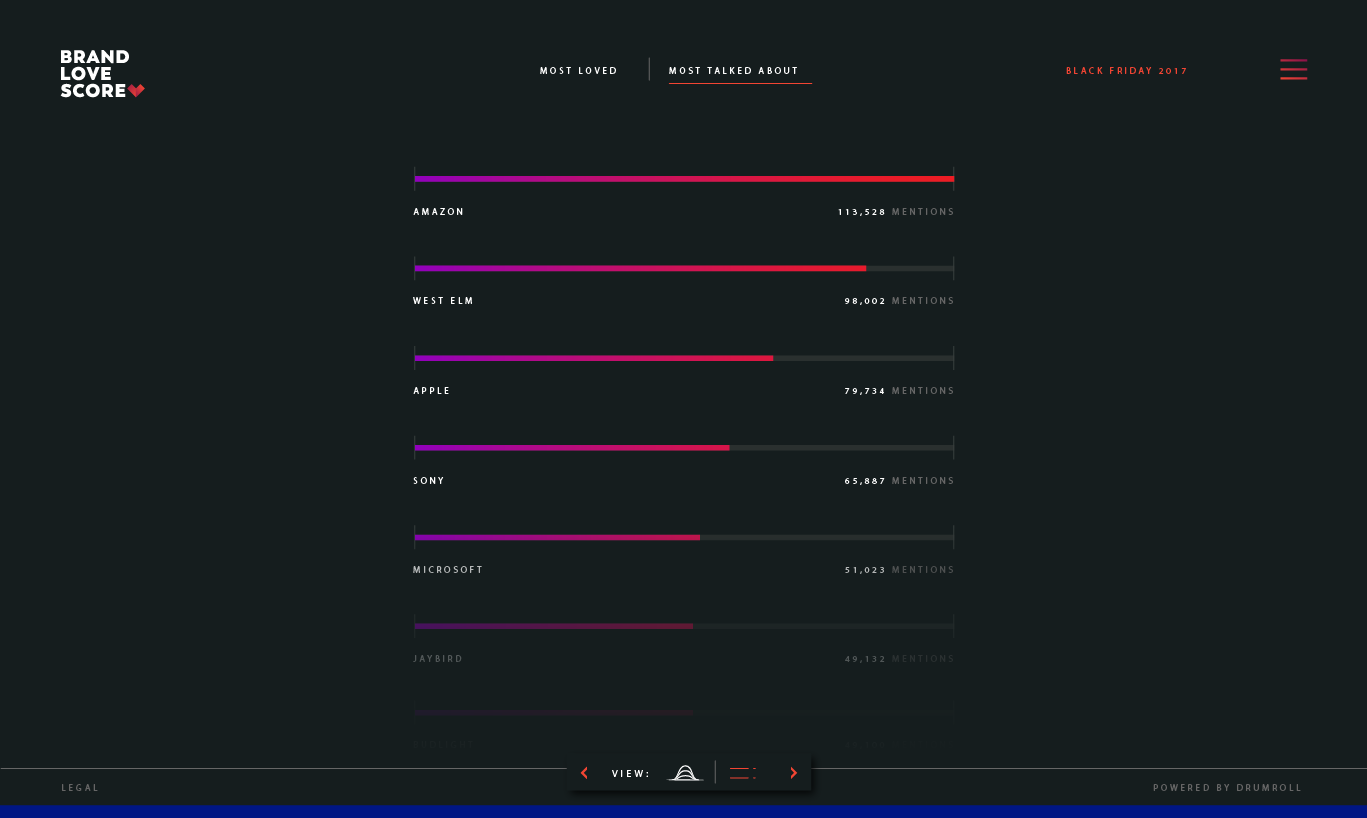Open the hamburger menu icon

1293,69
